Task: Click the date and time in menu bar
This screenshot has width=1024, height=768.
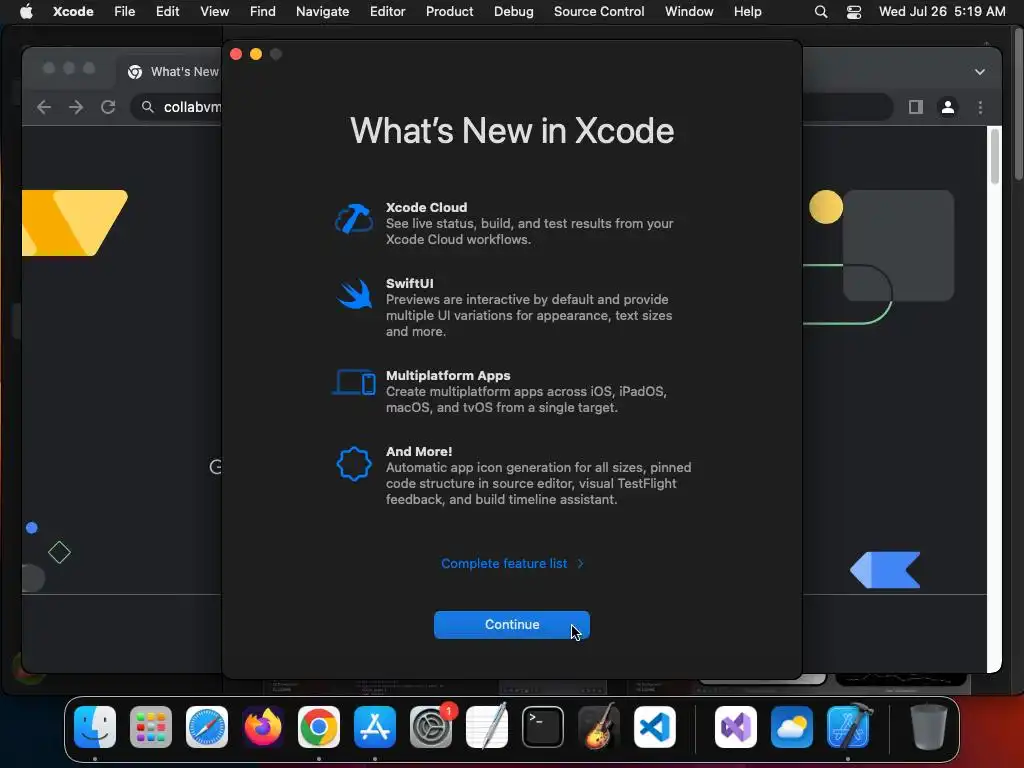Action: pyautogui.click(x=942, y=12)
